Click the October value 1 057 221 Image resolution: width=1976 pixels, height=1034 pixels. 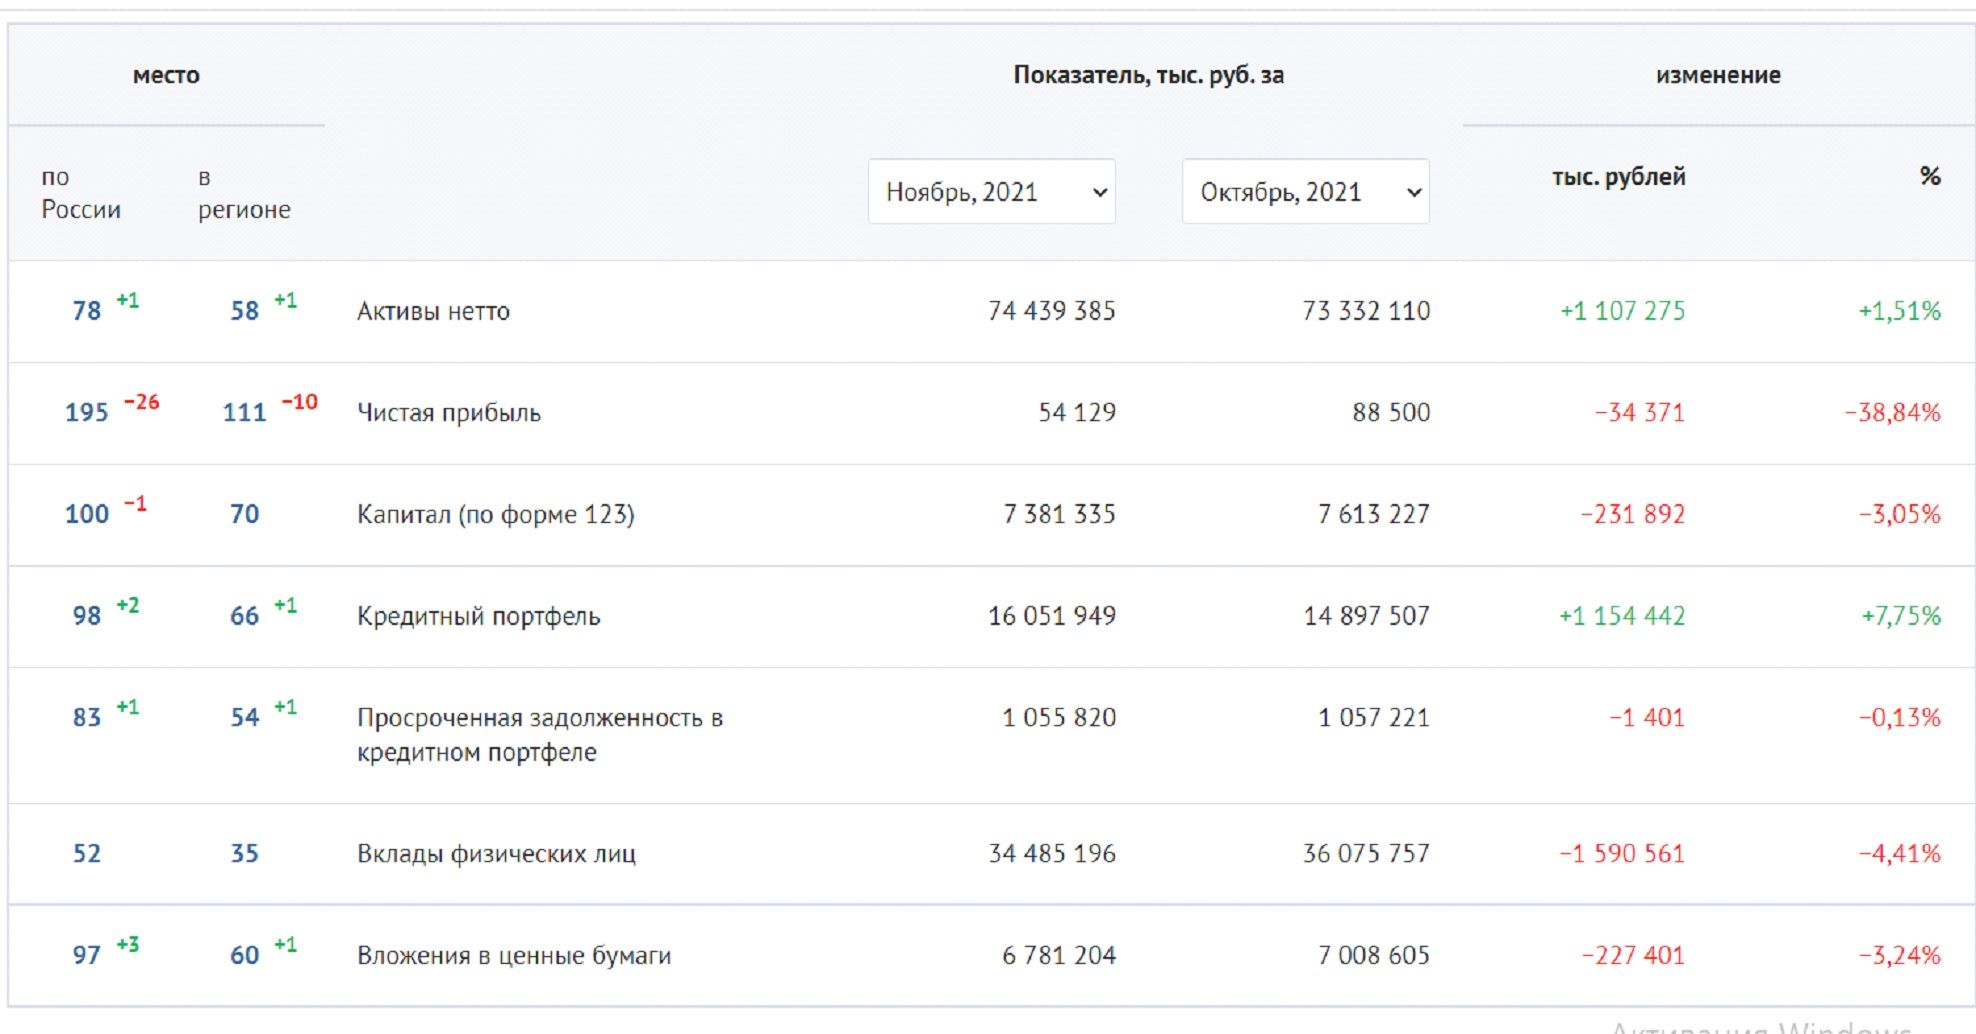pyautogui.click(x=1374, y=718)
